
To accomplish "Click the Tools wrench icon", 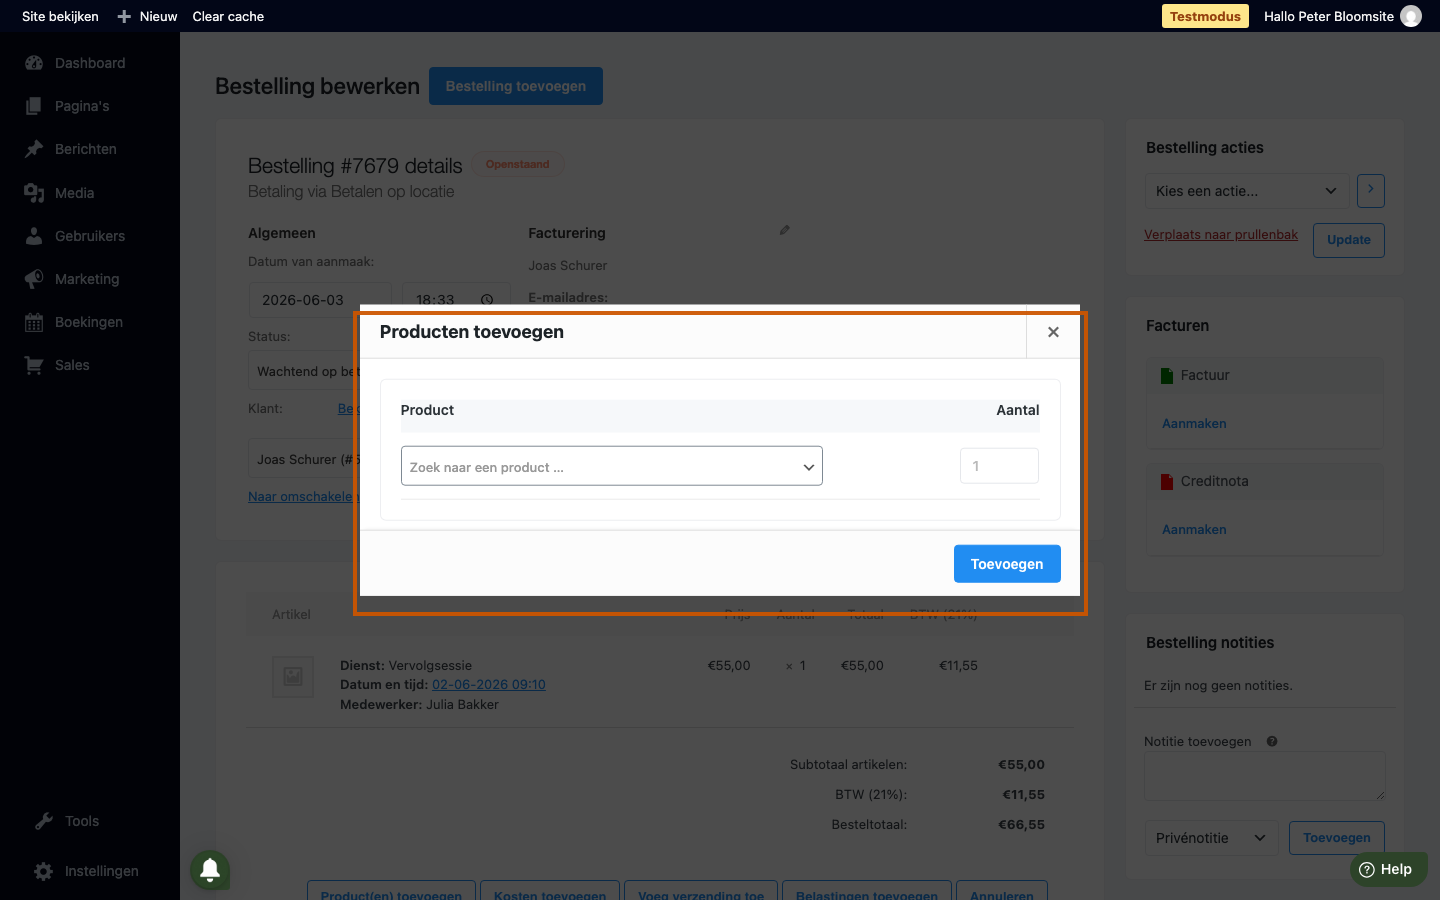I will pyautogui.click(x=43, y=821).
